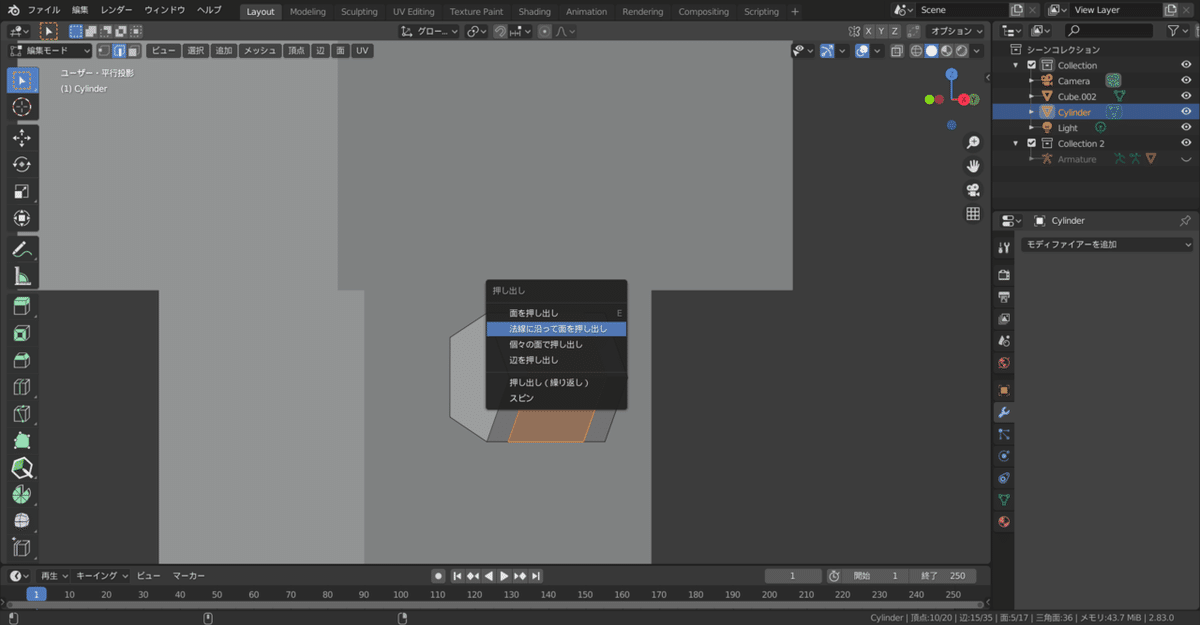The height and width of the screenshot is (625, 1200).
Task: Select the Extrude Region tool
Action: click(x=22, y=306)
